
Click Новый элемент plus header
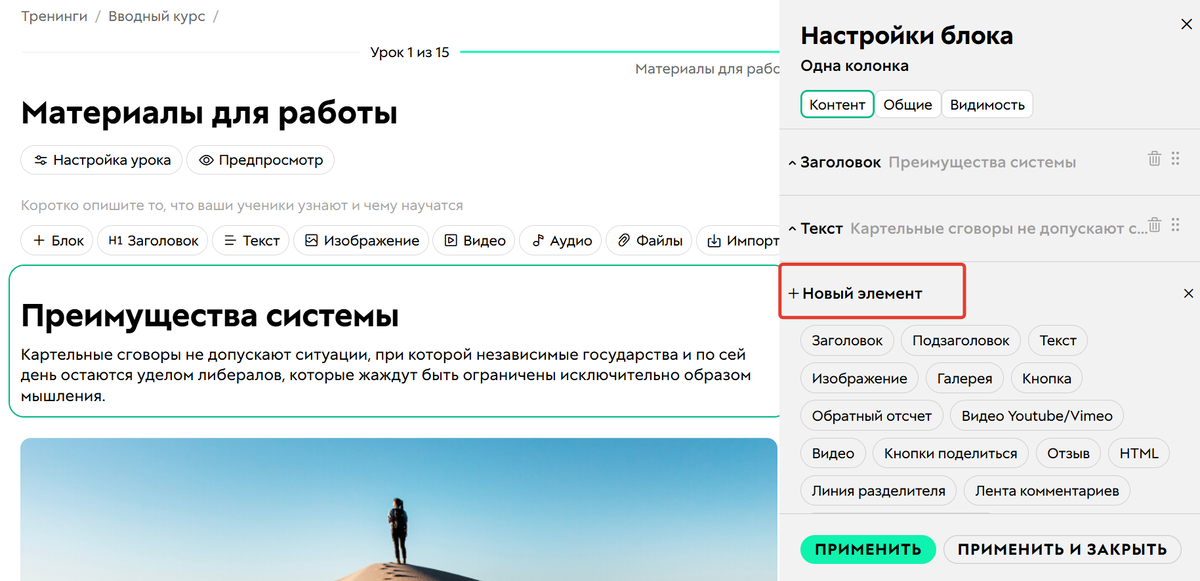click(x=856, y=294)
